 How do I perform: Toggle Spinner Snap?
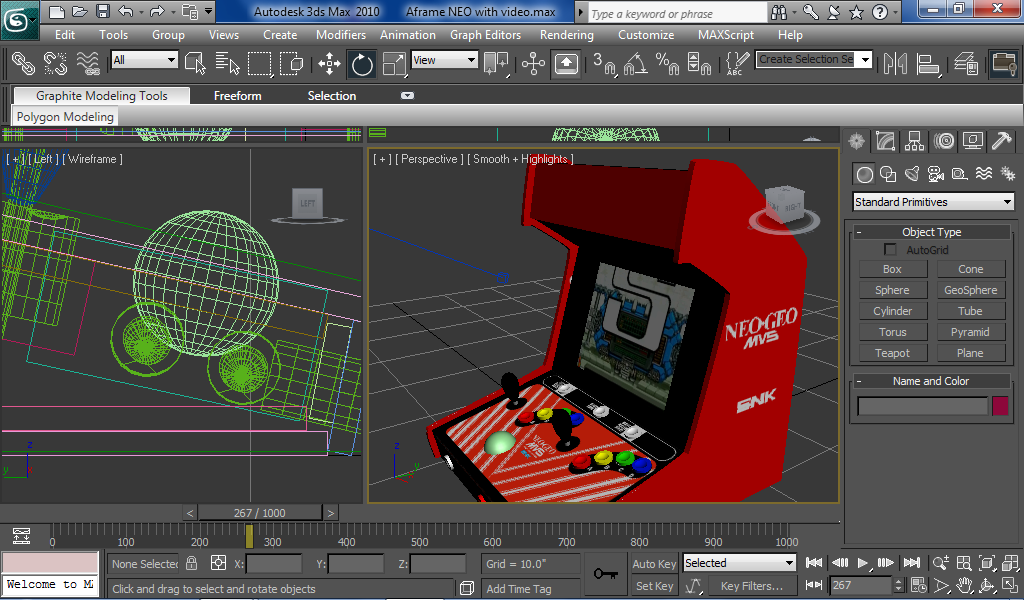699,63
